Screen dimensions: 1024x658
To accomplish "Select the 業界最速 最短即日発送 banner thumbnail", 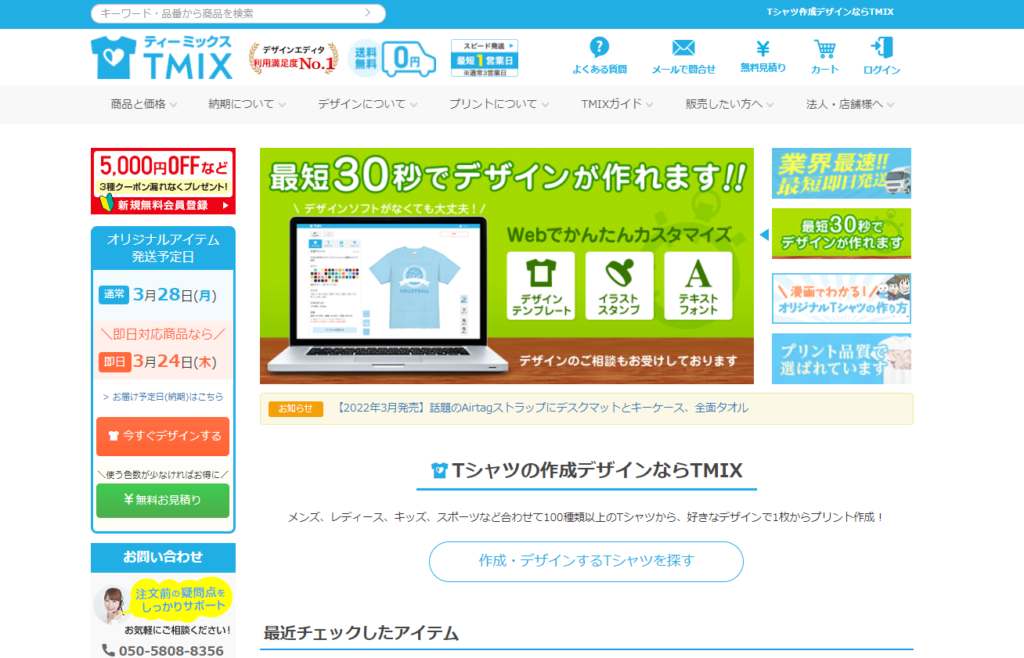I will pos(841,174).
